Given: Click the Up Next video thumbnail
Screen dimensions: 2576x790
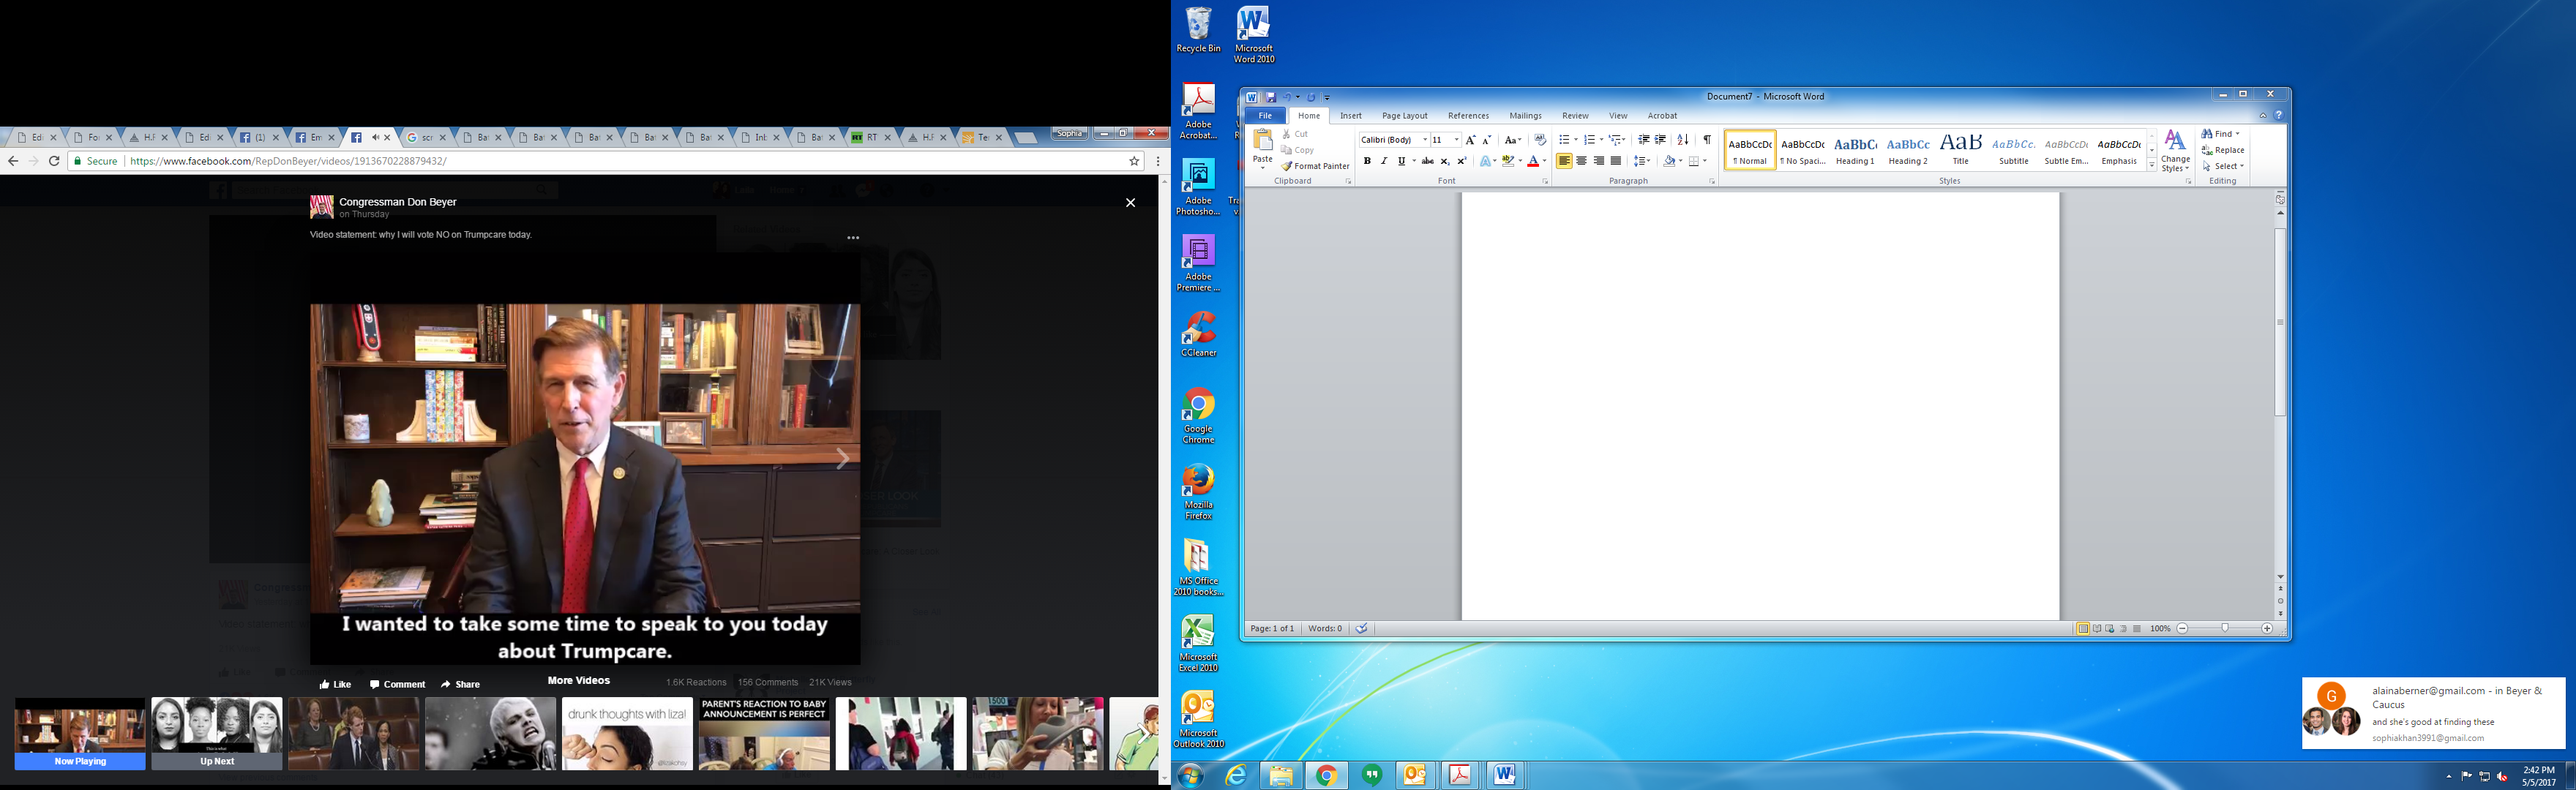Looking at the screenshot, I should point(217,727).
